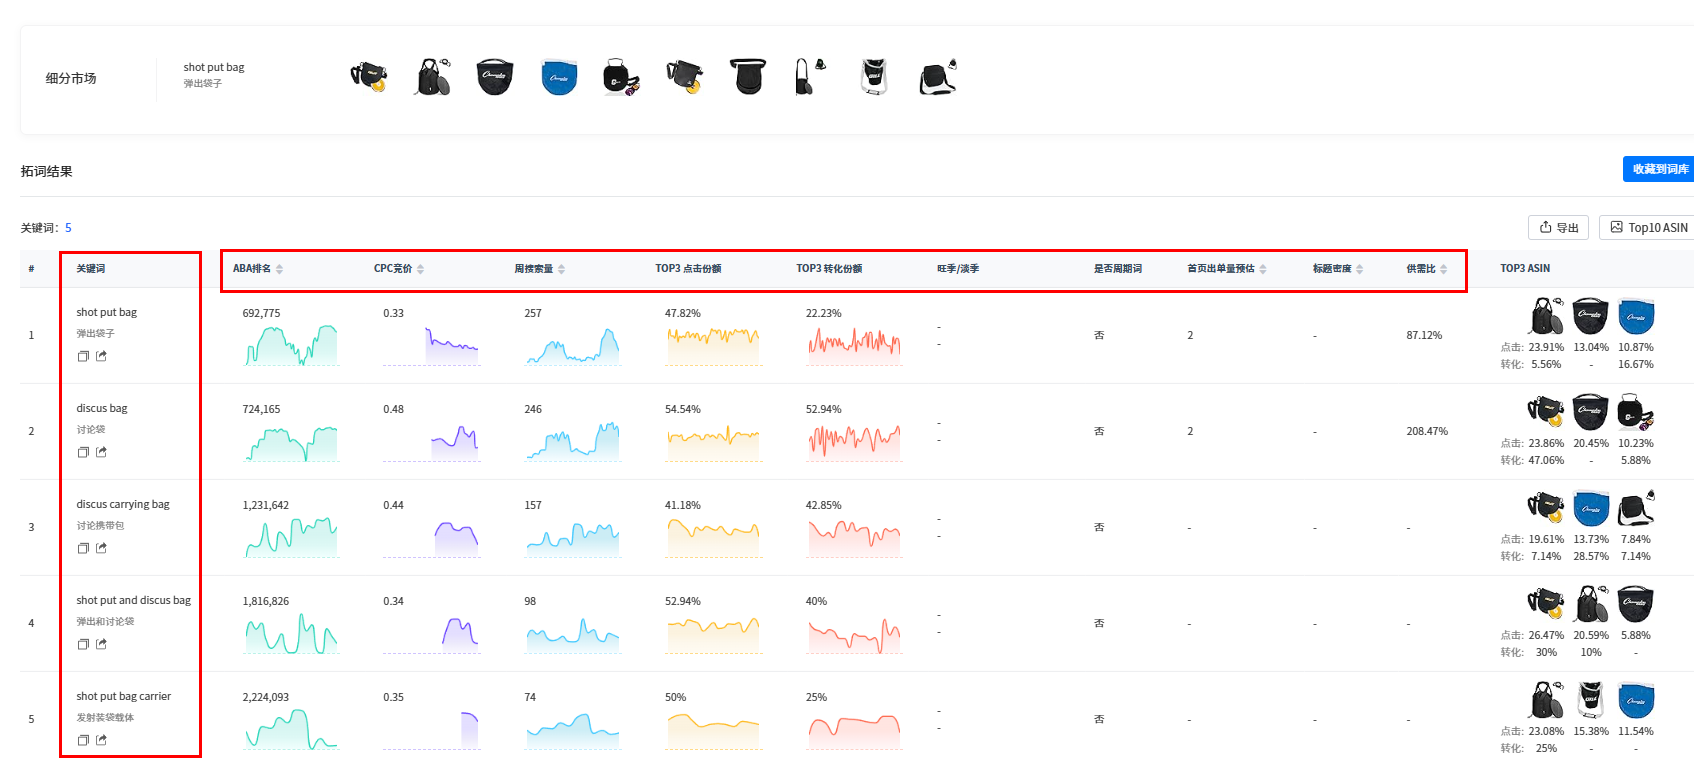The image size is (1694, 758).
Task: Click the blue 收藏到词库 button
Action: 1659,169
